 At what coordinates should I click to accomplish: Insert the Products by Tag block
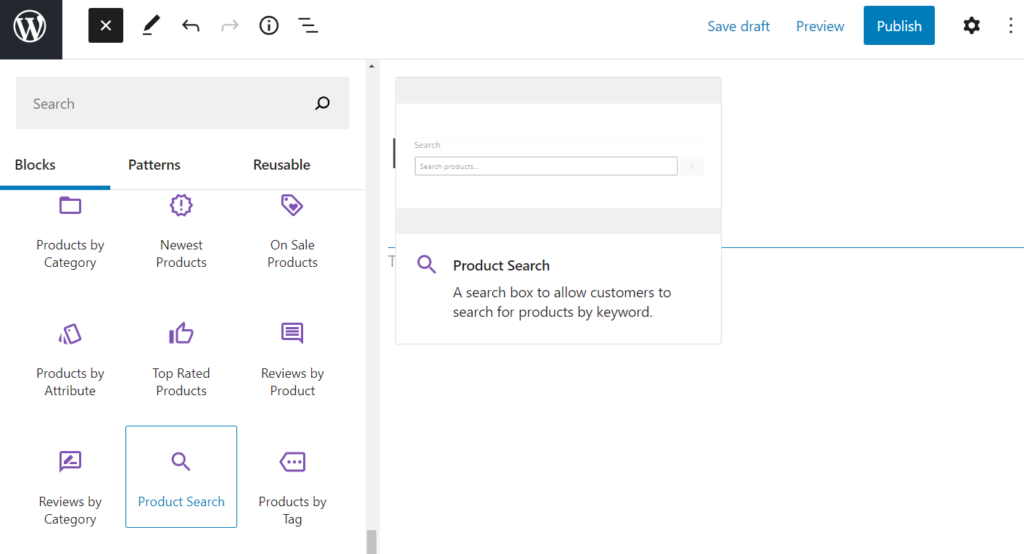[x=292, y=489]
